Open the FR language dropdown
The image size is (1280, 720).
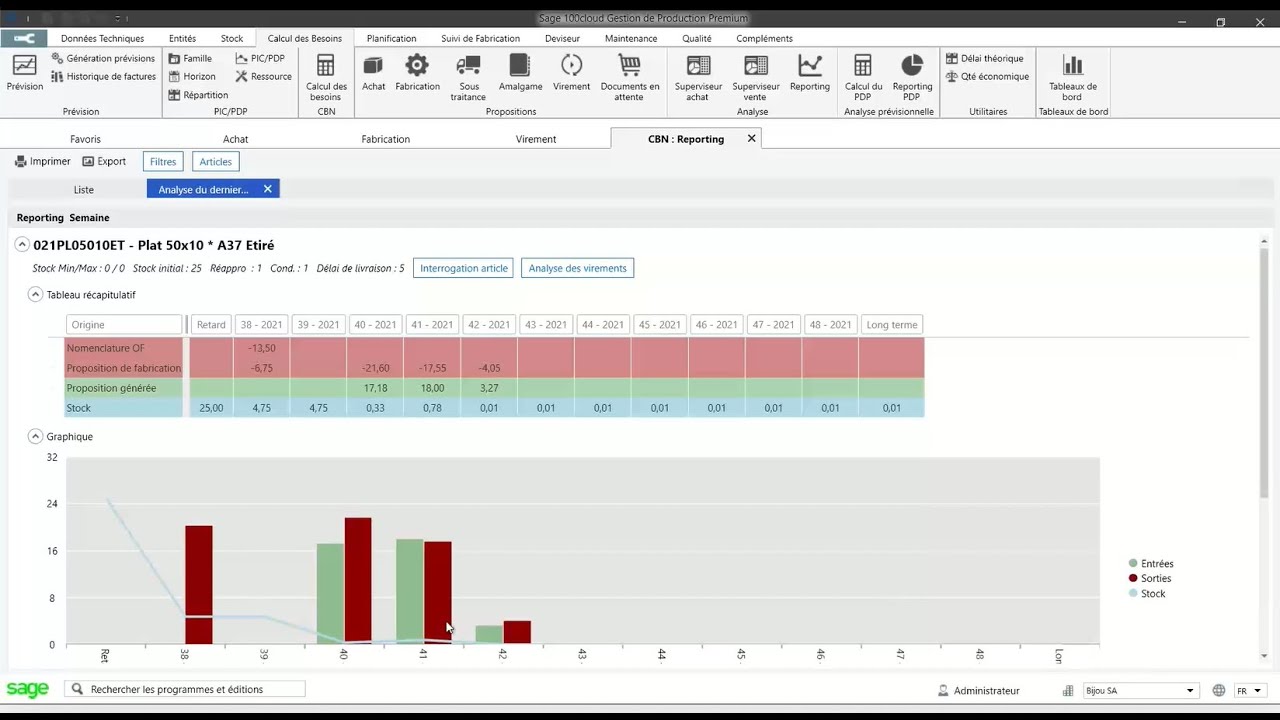click(1248, 690)
